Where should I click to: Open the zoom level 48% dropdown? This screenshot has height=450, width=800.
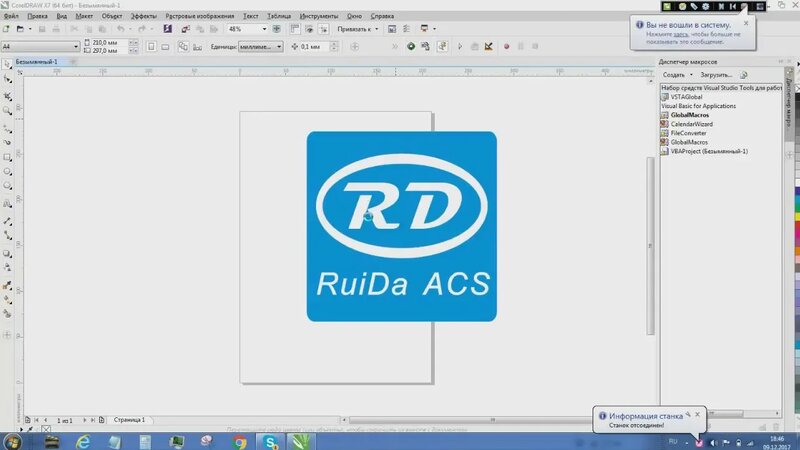coord(264,29)
